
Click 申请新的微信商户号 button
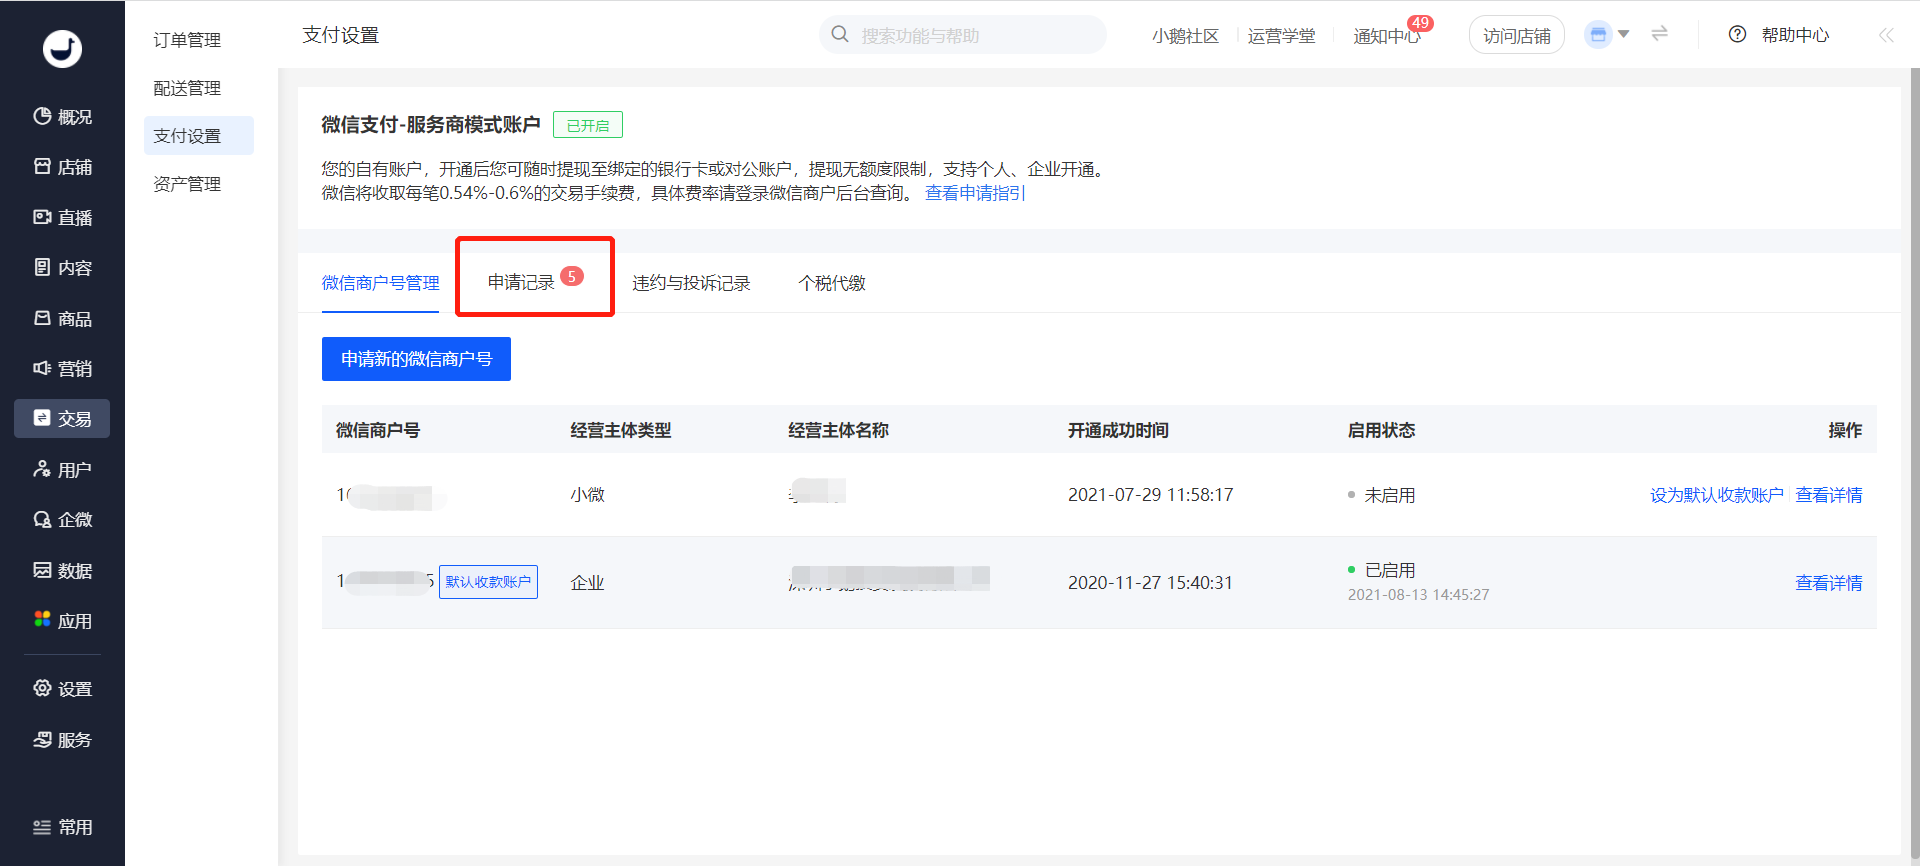coord(416,359)
